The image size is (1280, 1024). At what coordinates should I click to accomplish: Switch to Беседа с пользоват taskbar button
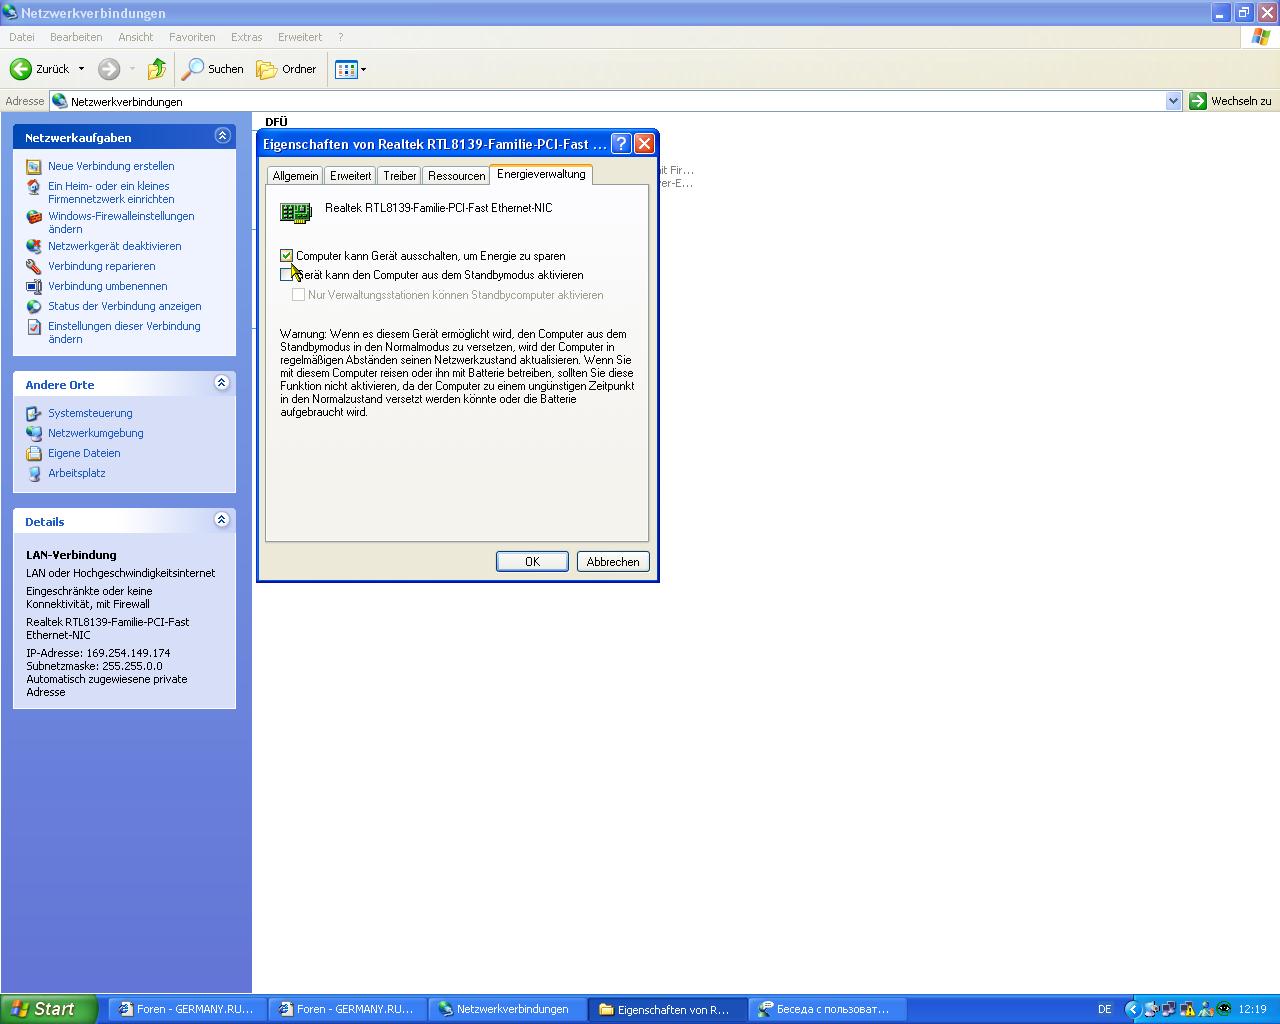point(827,1009)
